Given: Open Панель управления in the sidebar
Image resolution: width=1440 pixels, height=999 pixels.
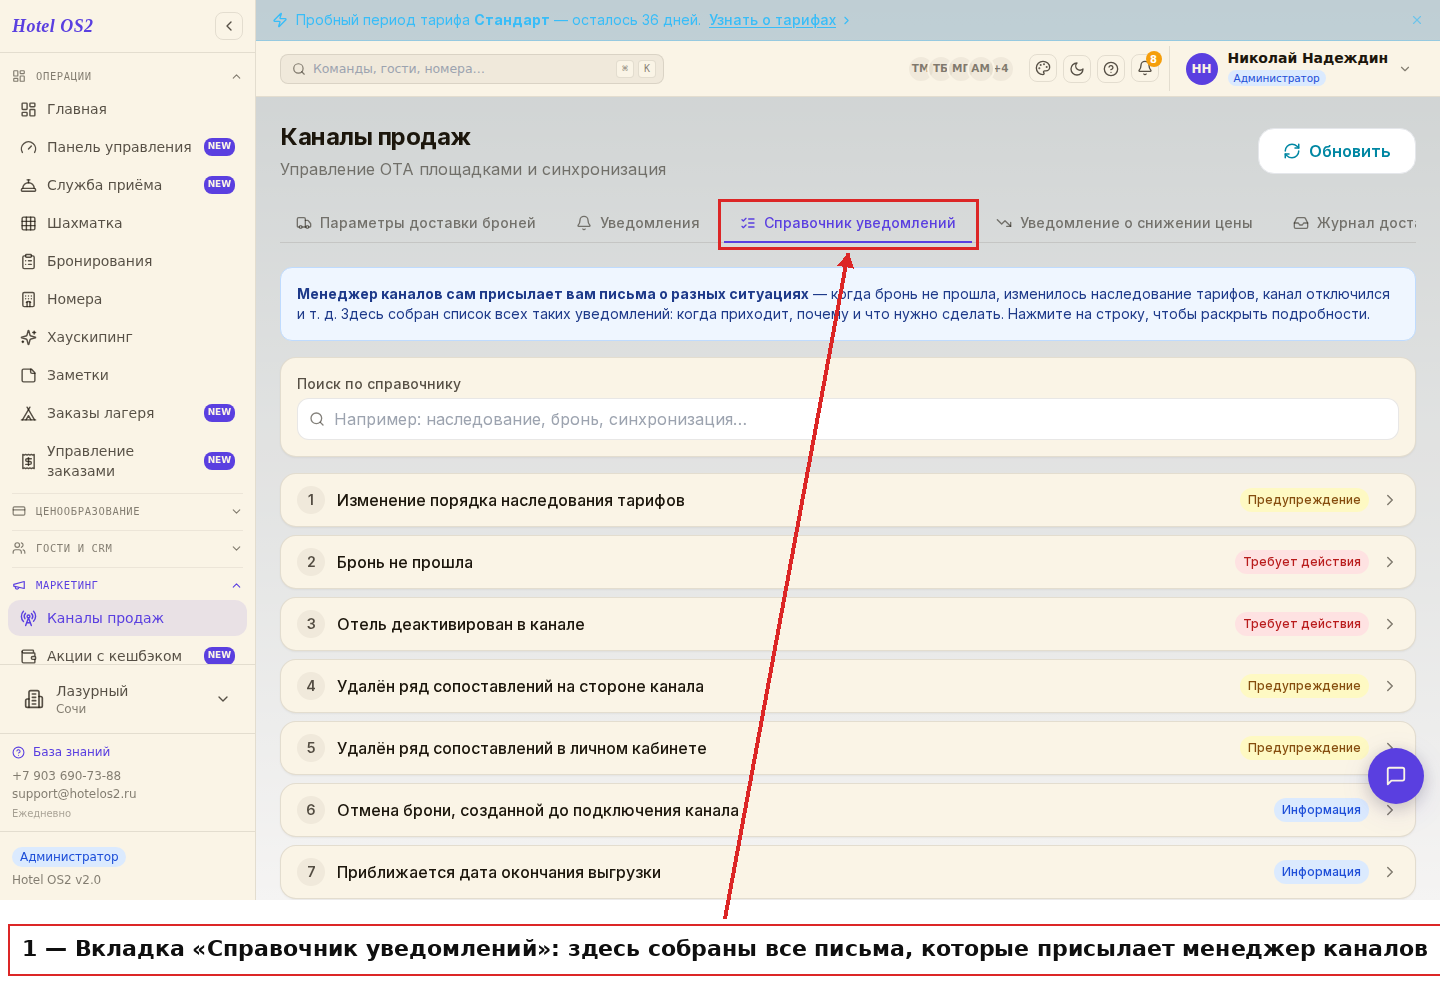Looking at the screenshot, I should tap(127, 147).
